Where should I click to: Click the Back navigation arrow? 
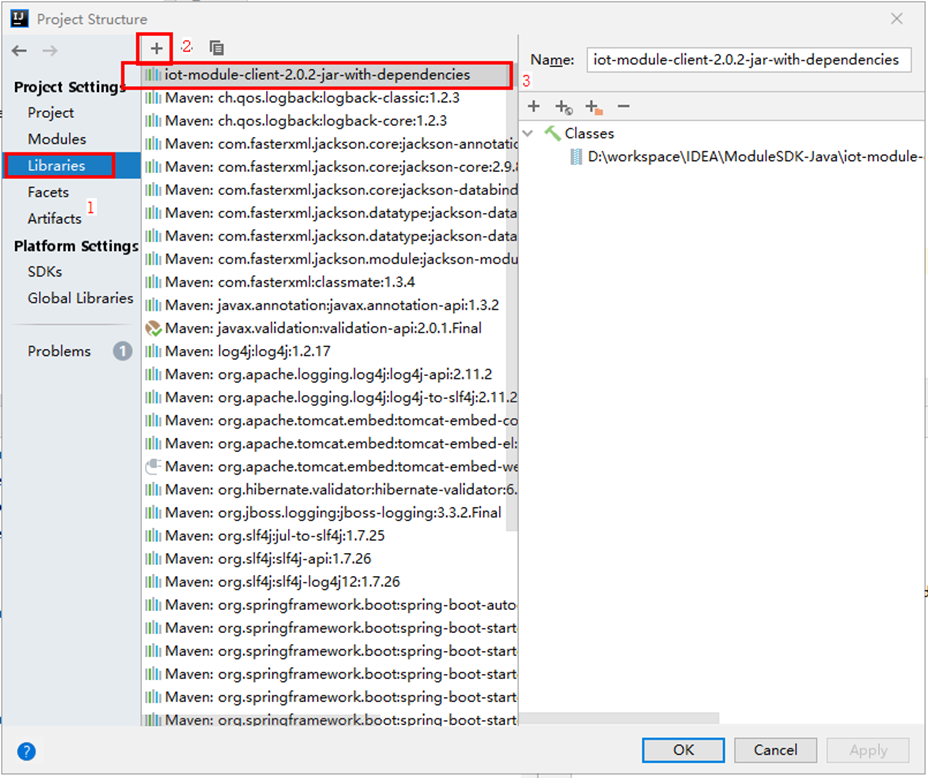click(x=19, y=51)
